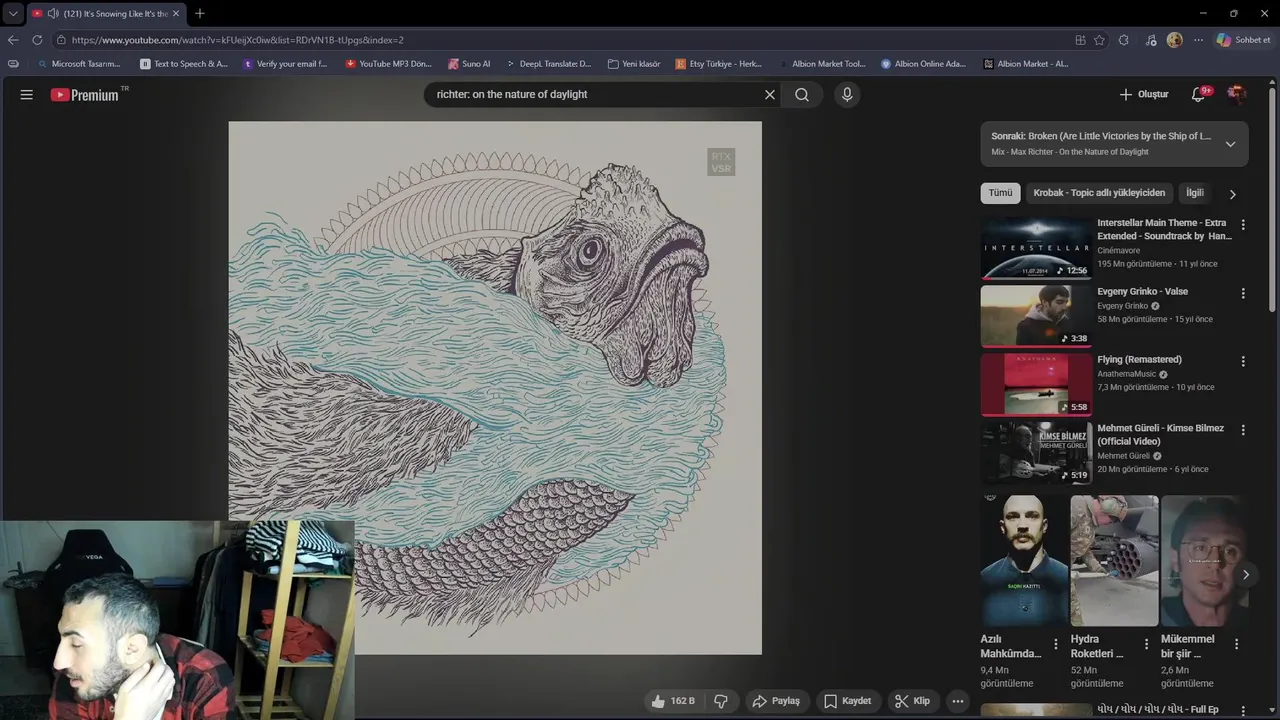
Task: Open browser settings three-dot menu
Action: coord(1198,40)
